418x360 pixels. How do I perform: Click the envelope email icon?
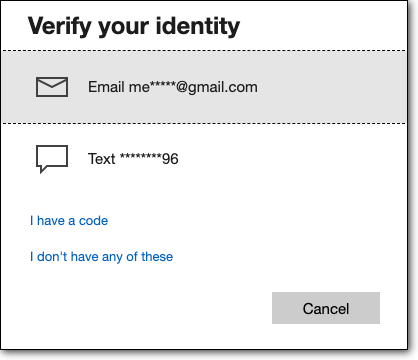pos(52,87)
